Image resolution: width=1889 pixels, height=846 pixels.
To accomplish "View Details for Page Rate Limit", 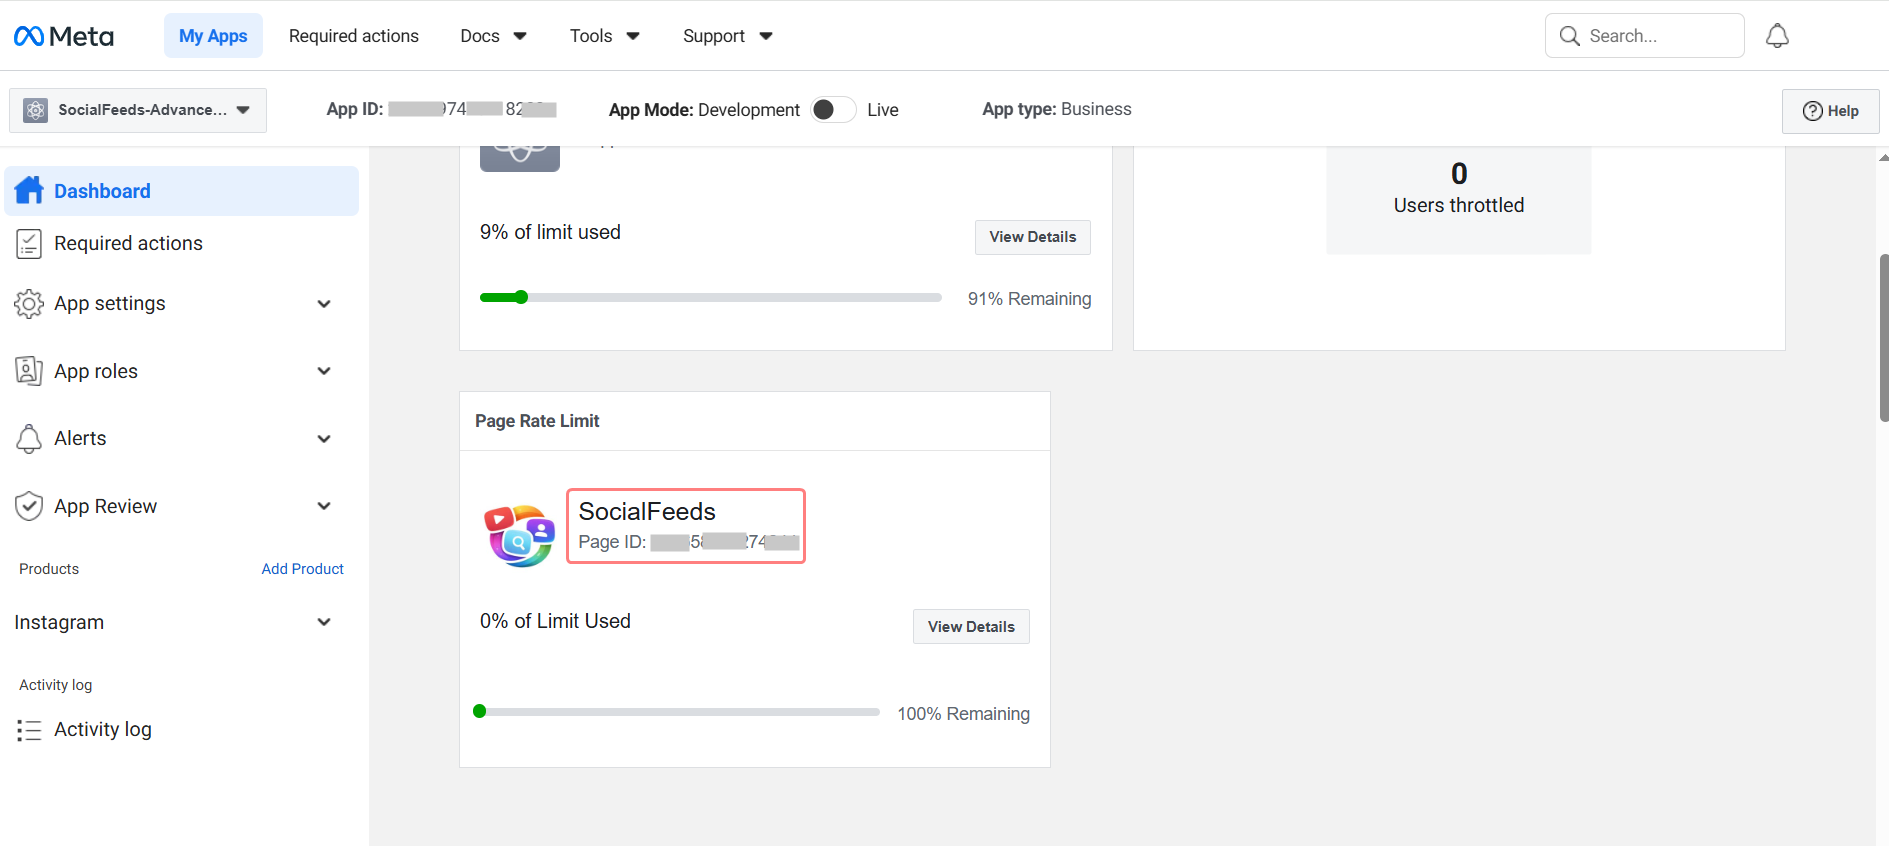I will point(970,627).
